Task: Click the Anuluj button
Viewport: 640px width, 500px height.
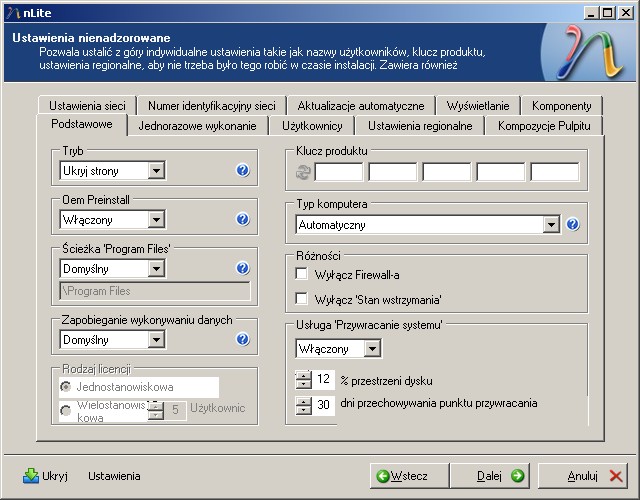Action: coord(583,476)
